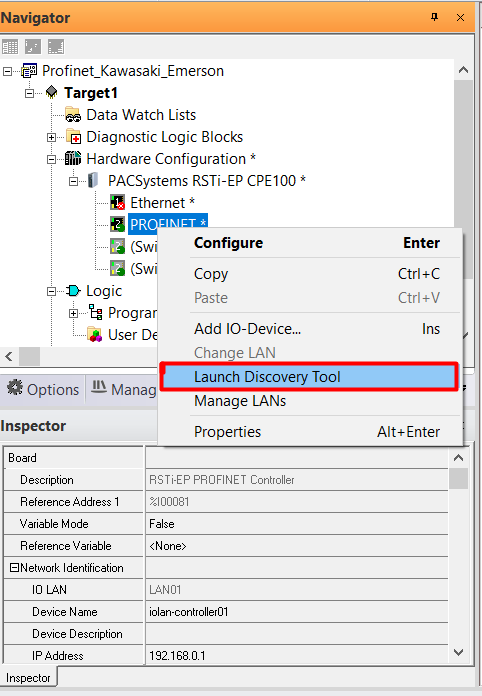Click the PACSystems RSTi-EP CPE100 icon

click(x=93, y=180)
